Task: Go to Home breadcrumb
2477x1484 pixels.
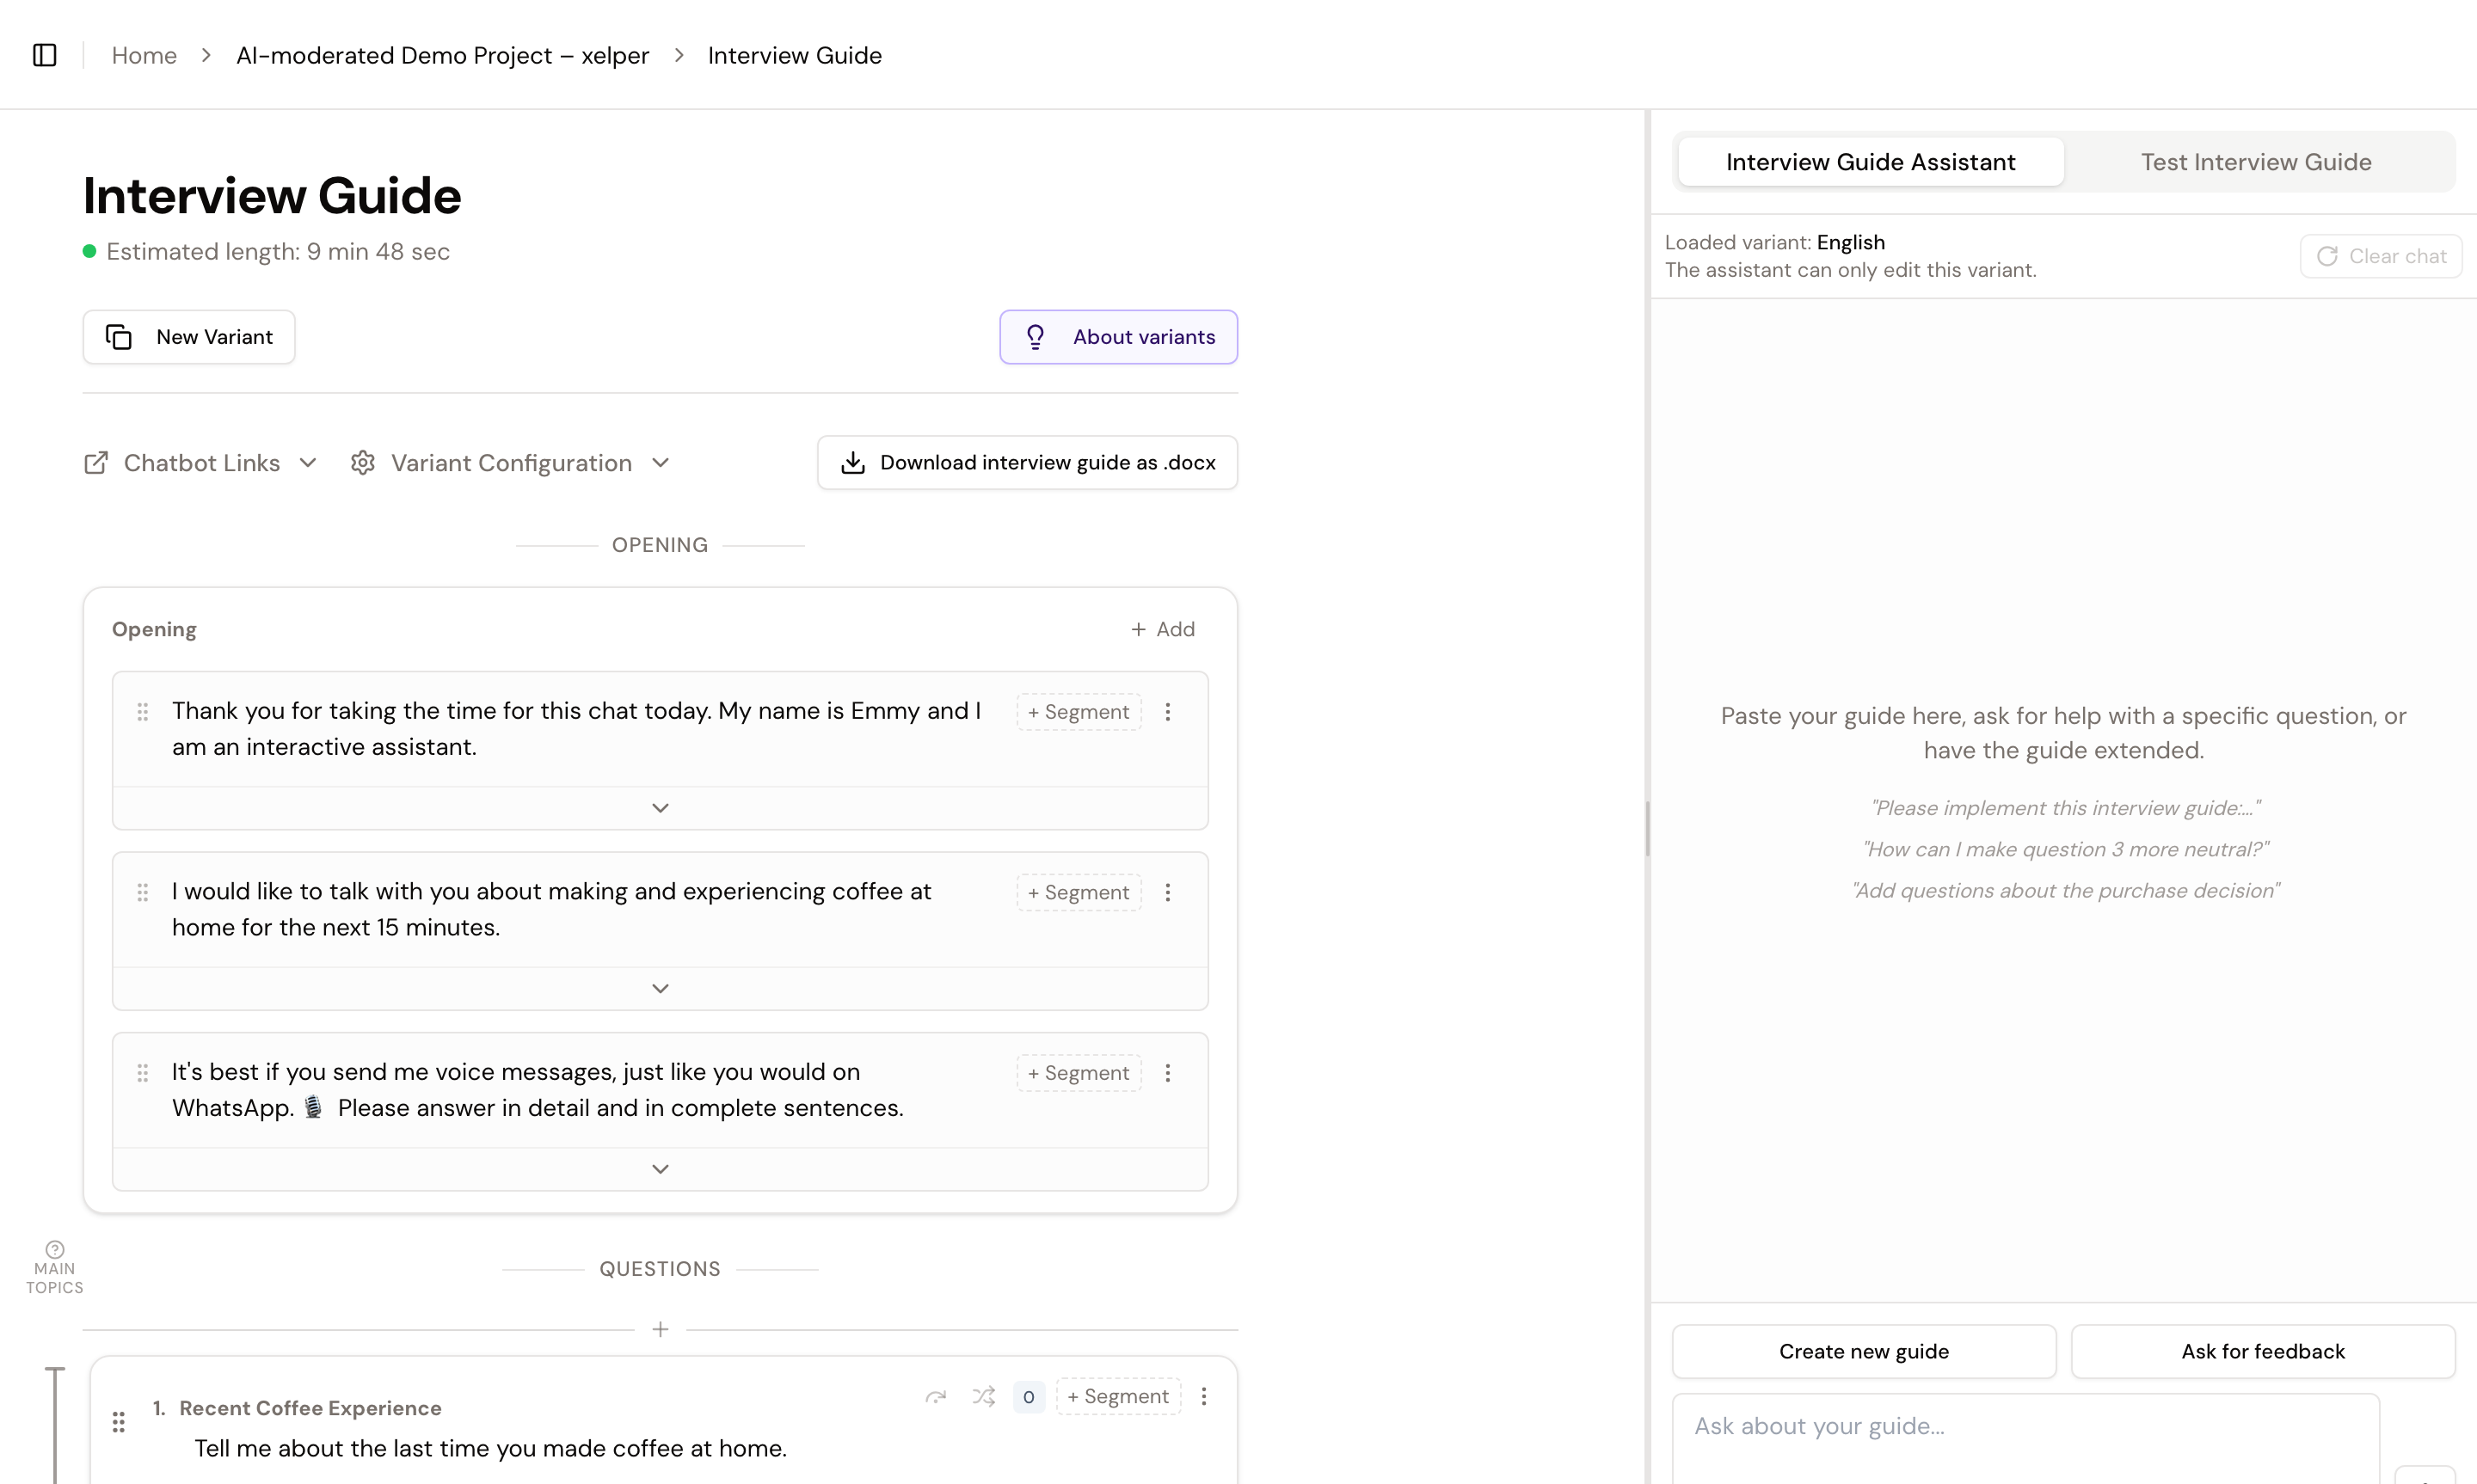Action: point(144,55)
